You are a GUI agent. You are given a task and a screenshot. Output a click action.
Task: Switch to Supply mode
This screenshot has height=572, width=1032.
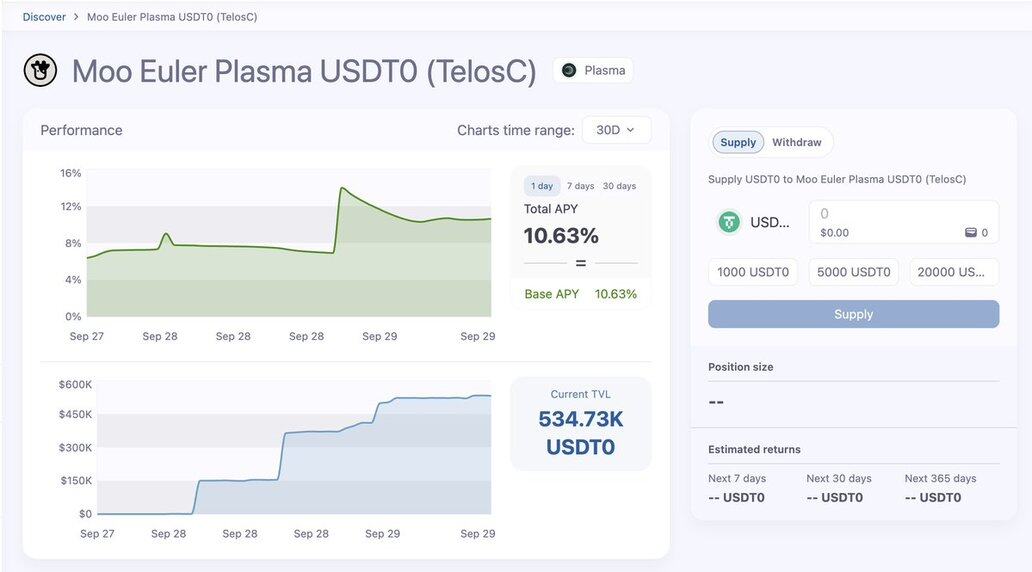[x=738, y=142]
